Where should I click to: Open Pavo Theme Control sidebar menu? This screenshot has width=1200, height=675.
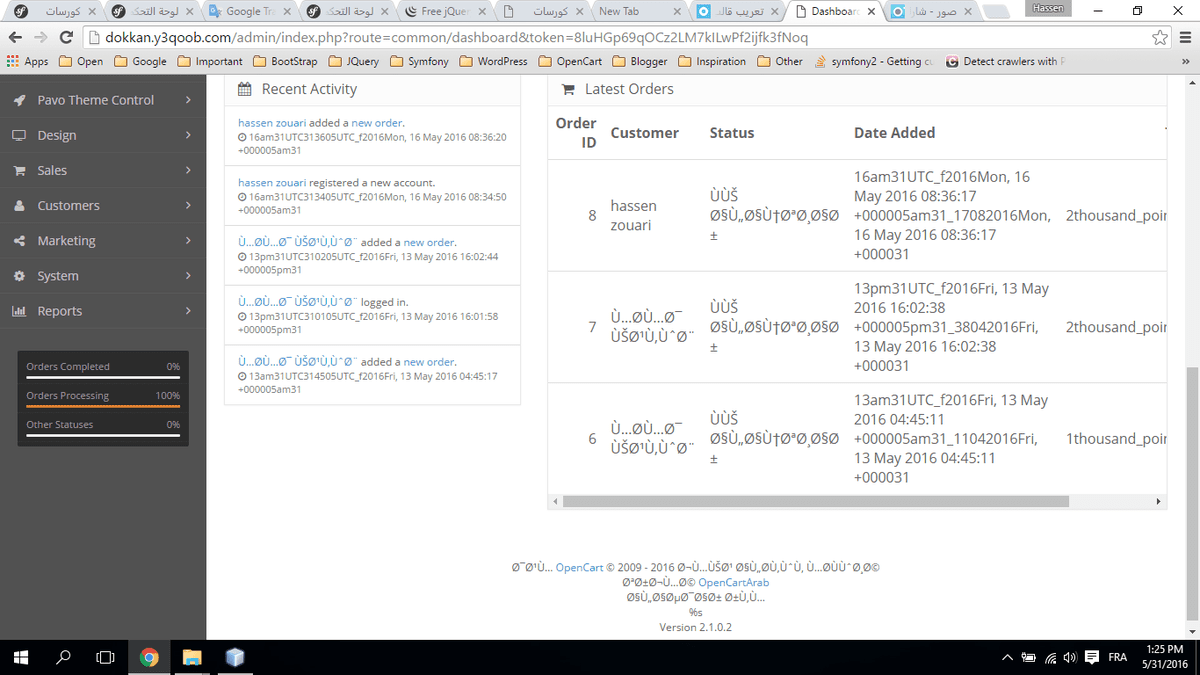click(x=103, y=100)
